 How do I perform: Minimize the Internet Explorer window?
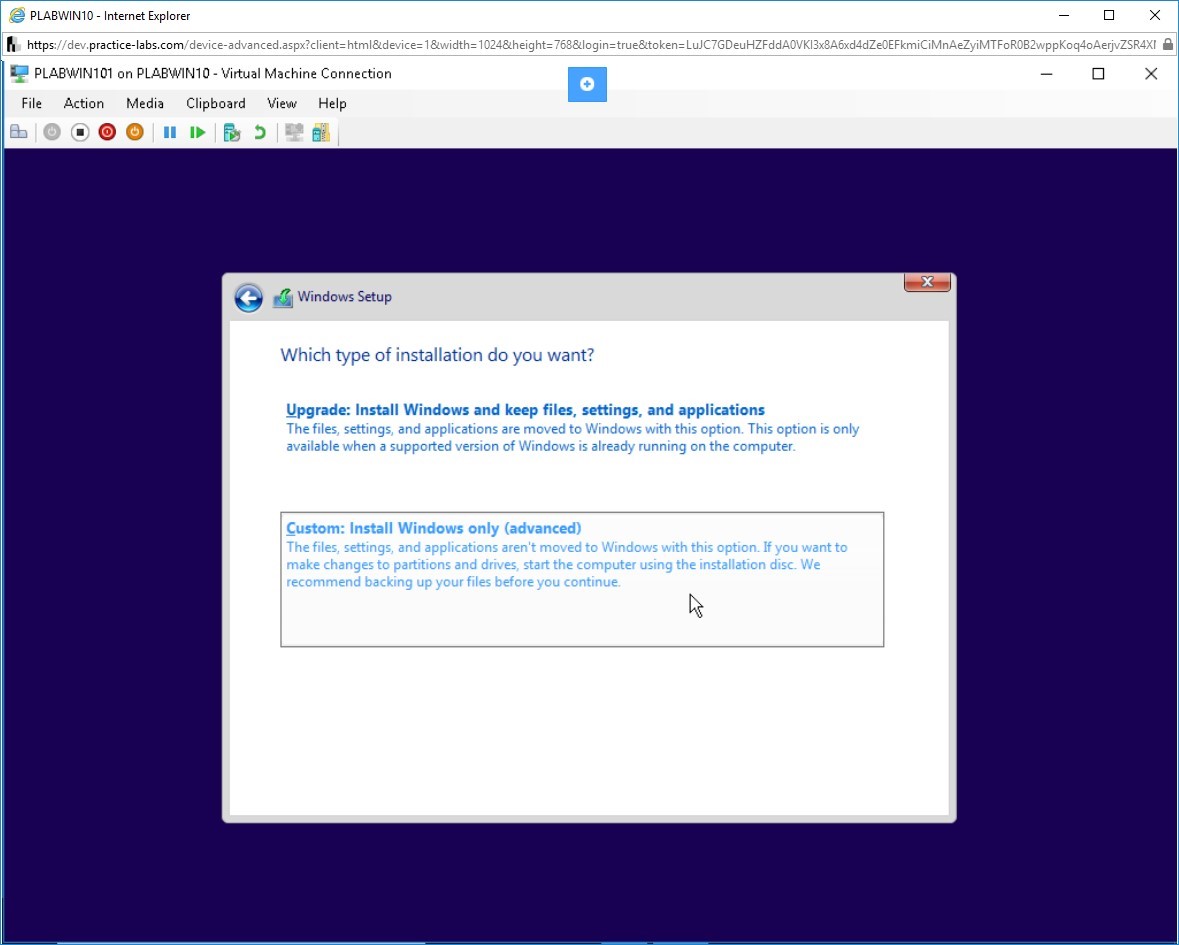pos(1064,15)
